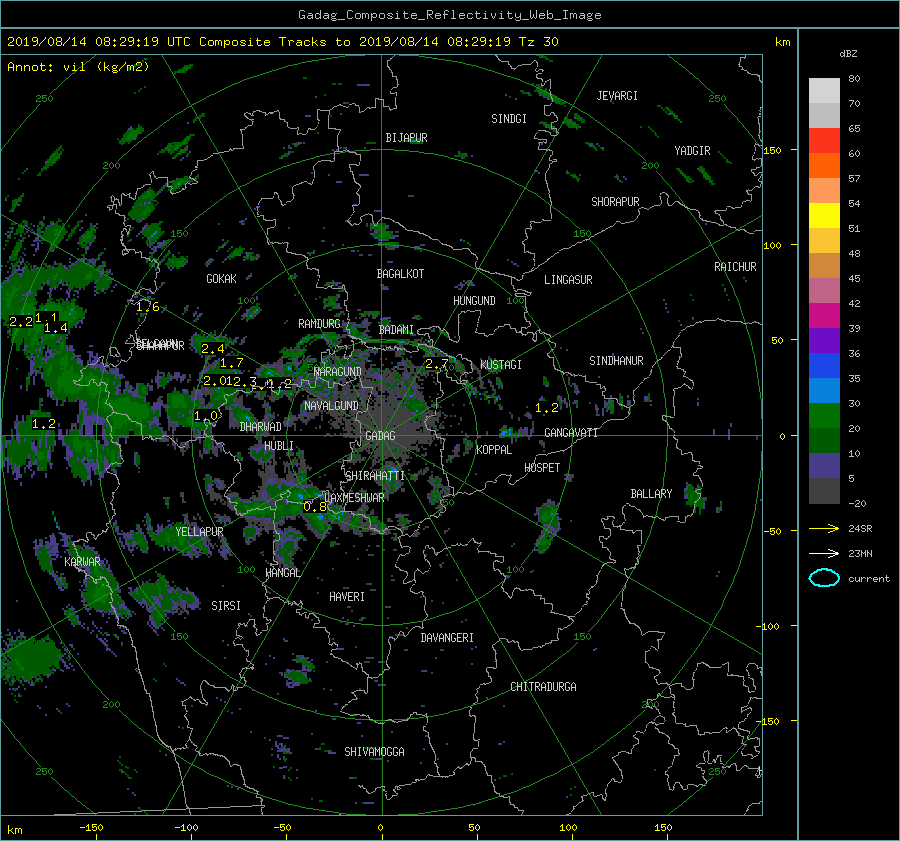
Task: Click the SHIVAMOGGA city label
Action: point(374,752)
